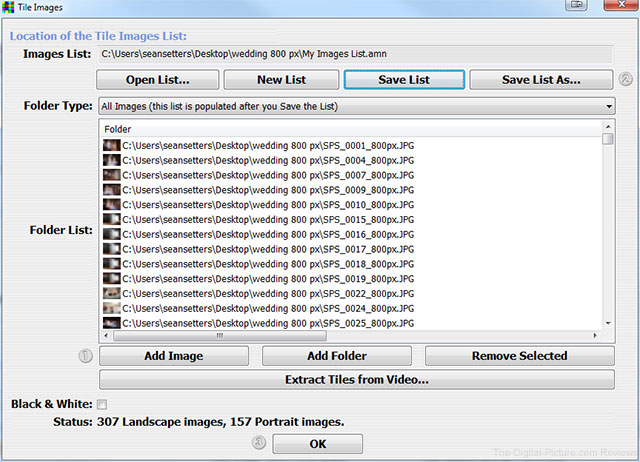Viewport: 640px width, 462px height.
Task: Click the Tile Images app icon in title bar
Action: click(x=8, y=7)
